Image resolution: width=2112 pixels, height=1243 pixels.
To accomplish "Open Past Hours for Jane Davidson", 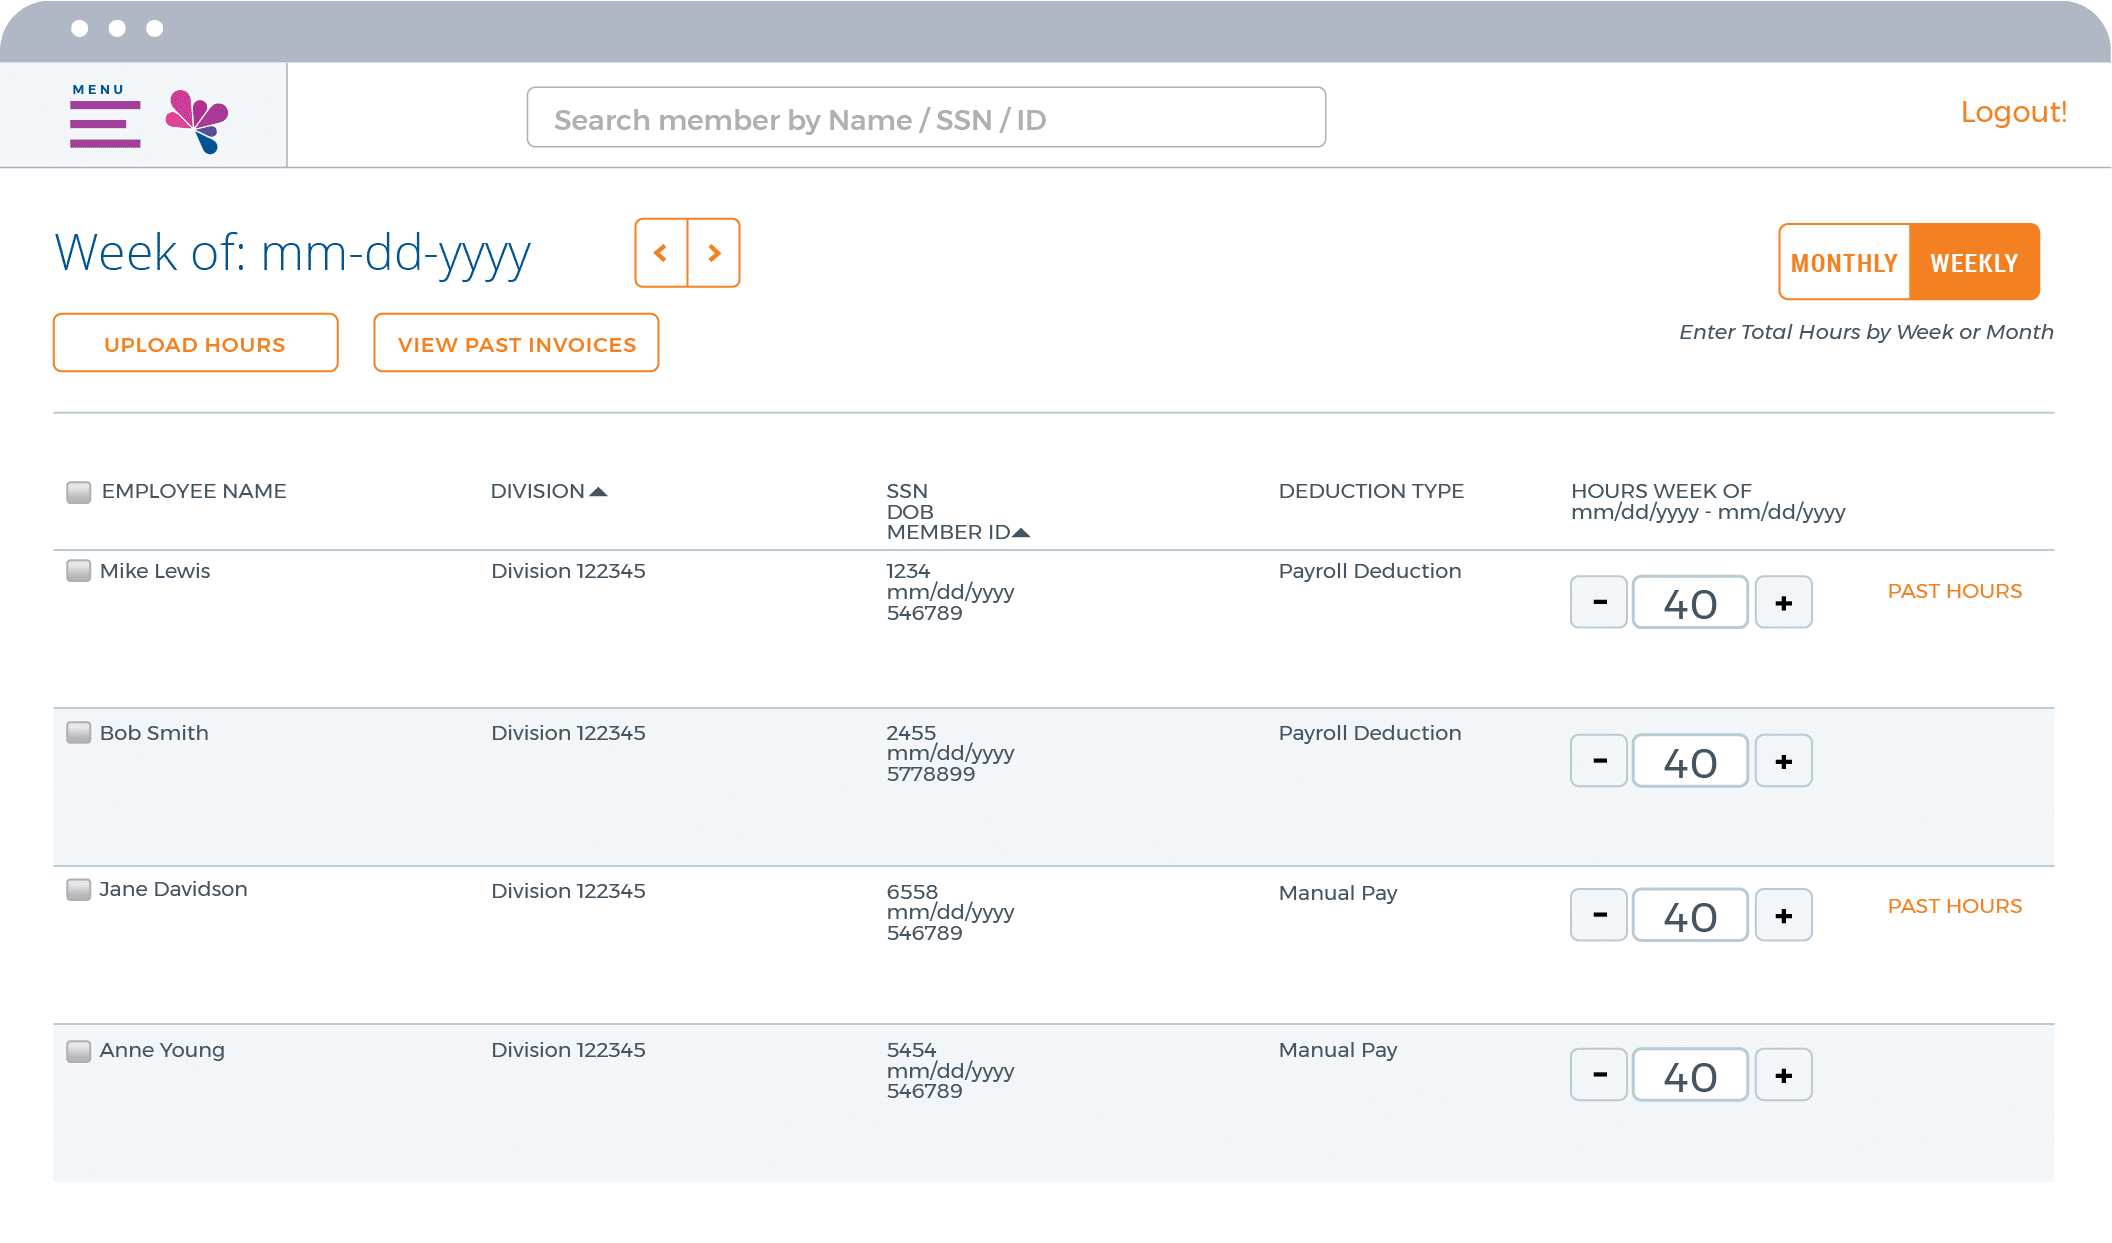I will [x=1954, y=907].
